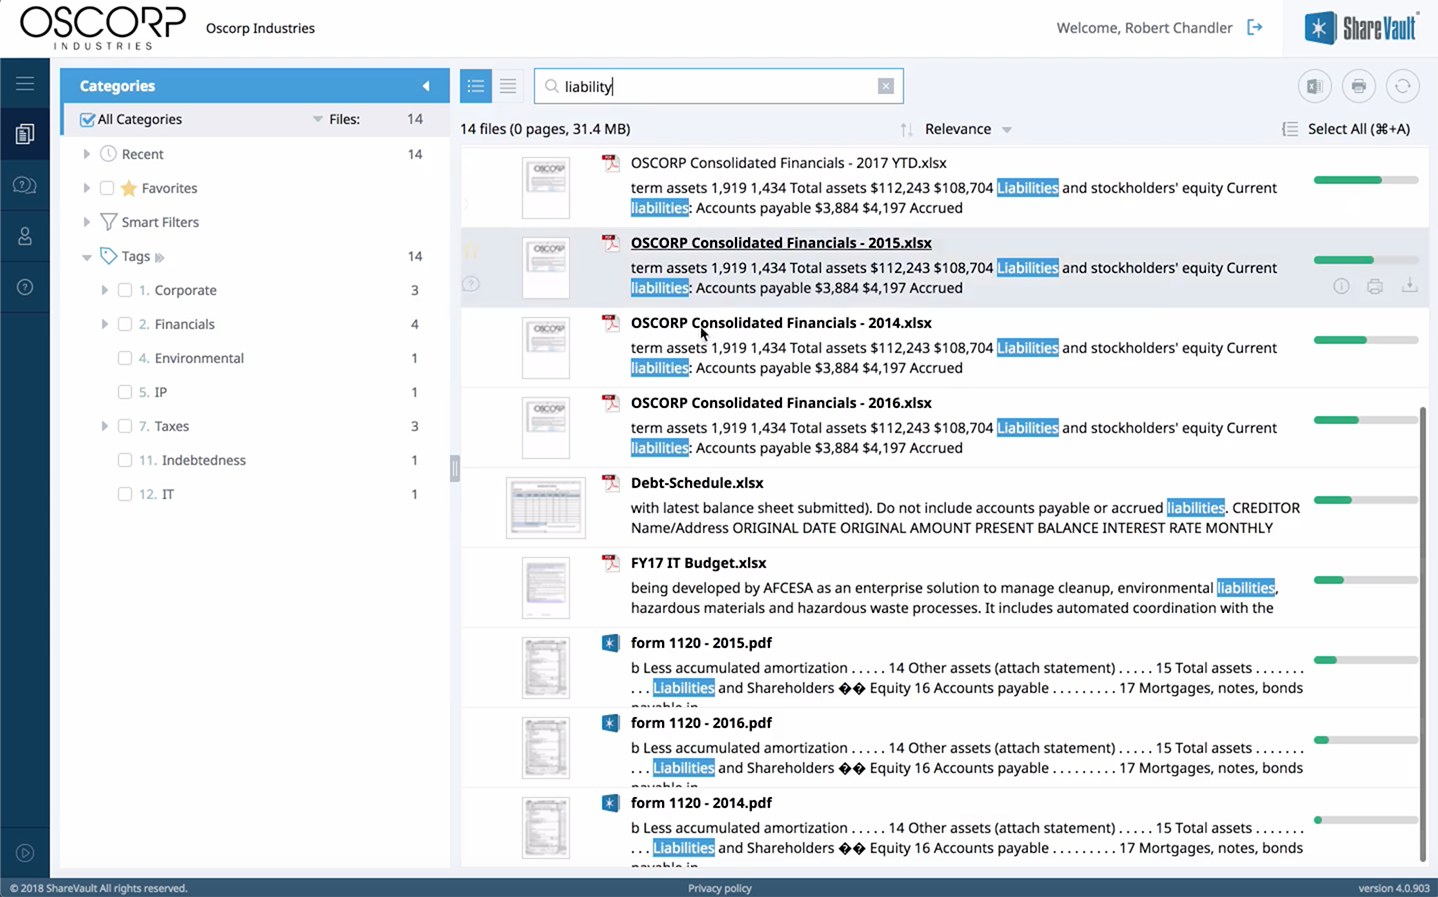Expand the Favorites tree node

coord(86,188)
